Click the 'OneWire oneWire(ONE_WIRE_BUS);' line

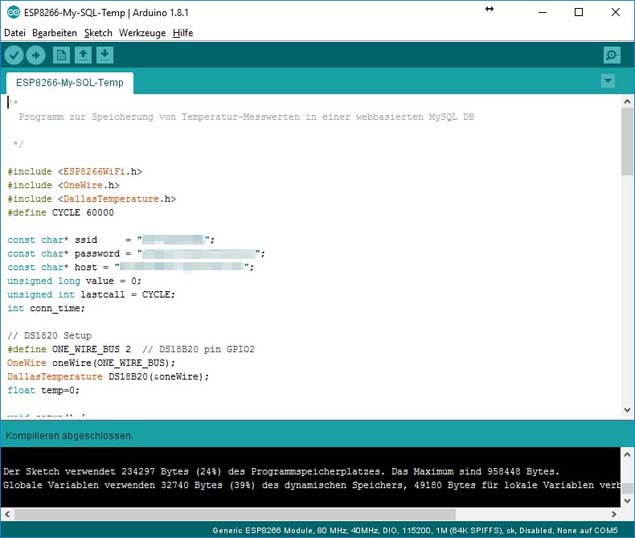point(91,363)
